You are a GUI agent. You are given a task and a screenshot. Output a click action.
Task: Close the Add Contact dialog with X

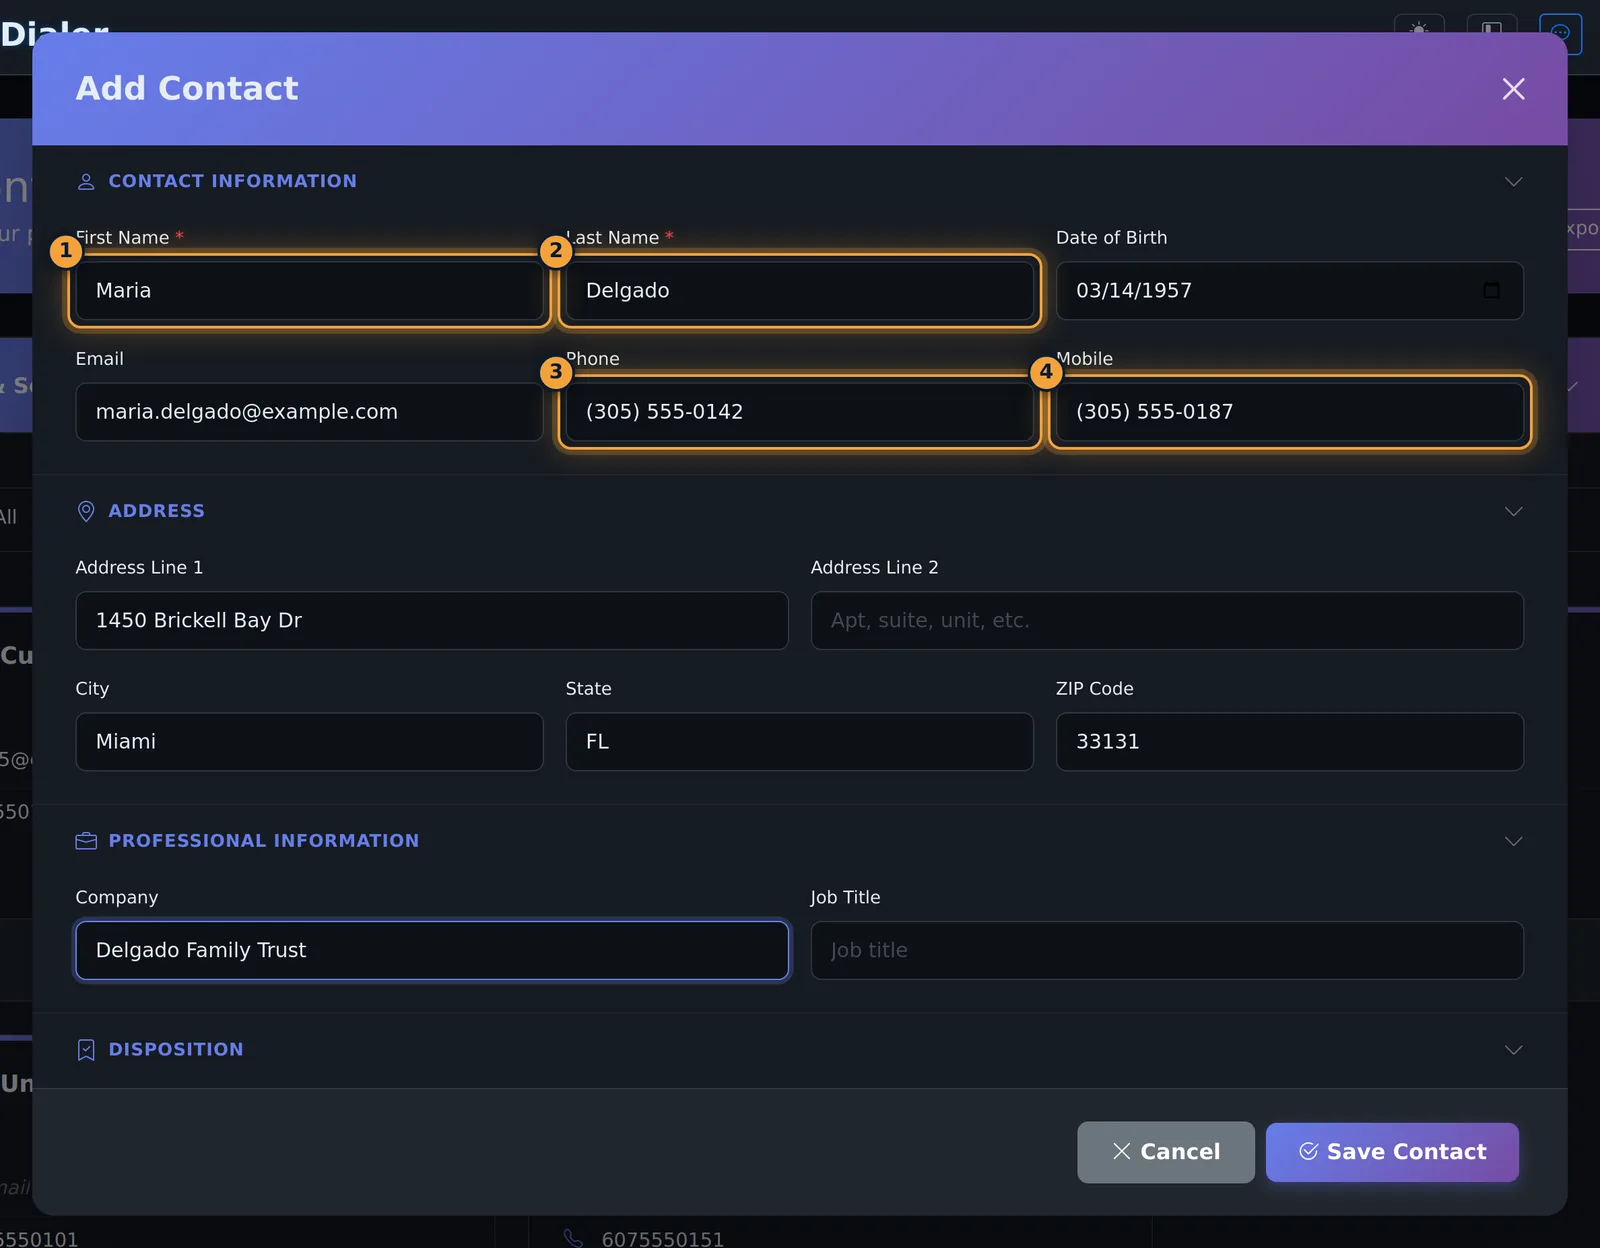coord(1513,89)
